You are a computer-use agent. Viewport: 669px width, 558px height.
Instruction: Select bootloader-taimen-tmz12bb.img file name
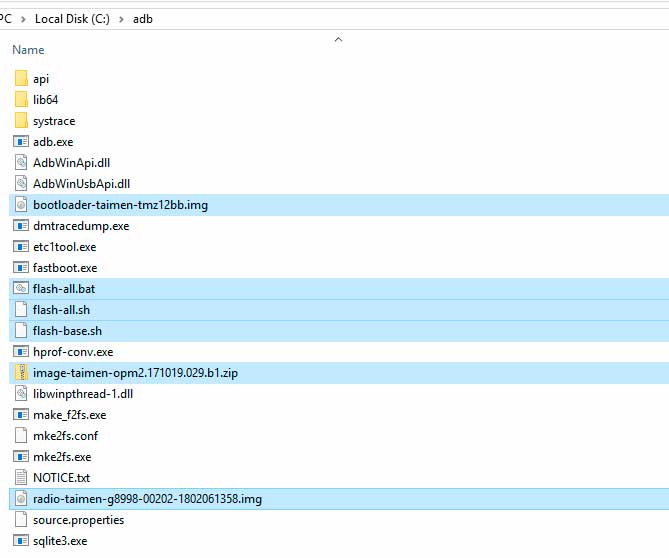120,205
